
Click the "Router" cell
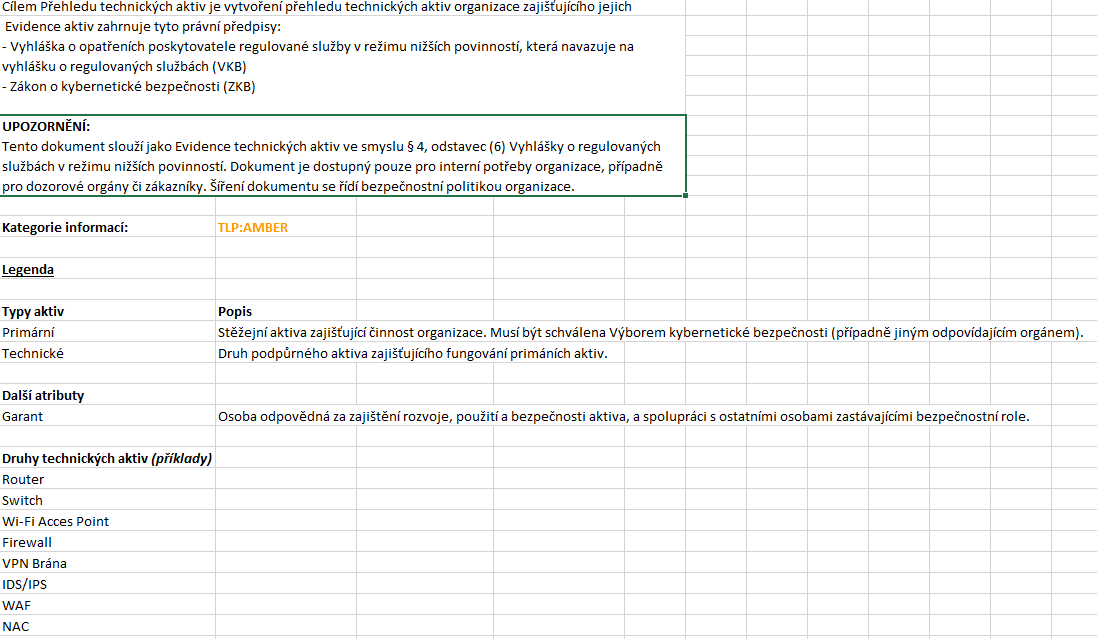coord(23,480)
